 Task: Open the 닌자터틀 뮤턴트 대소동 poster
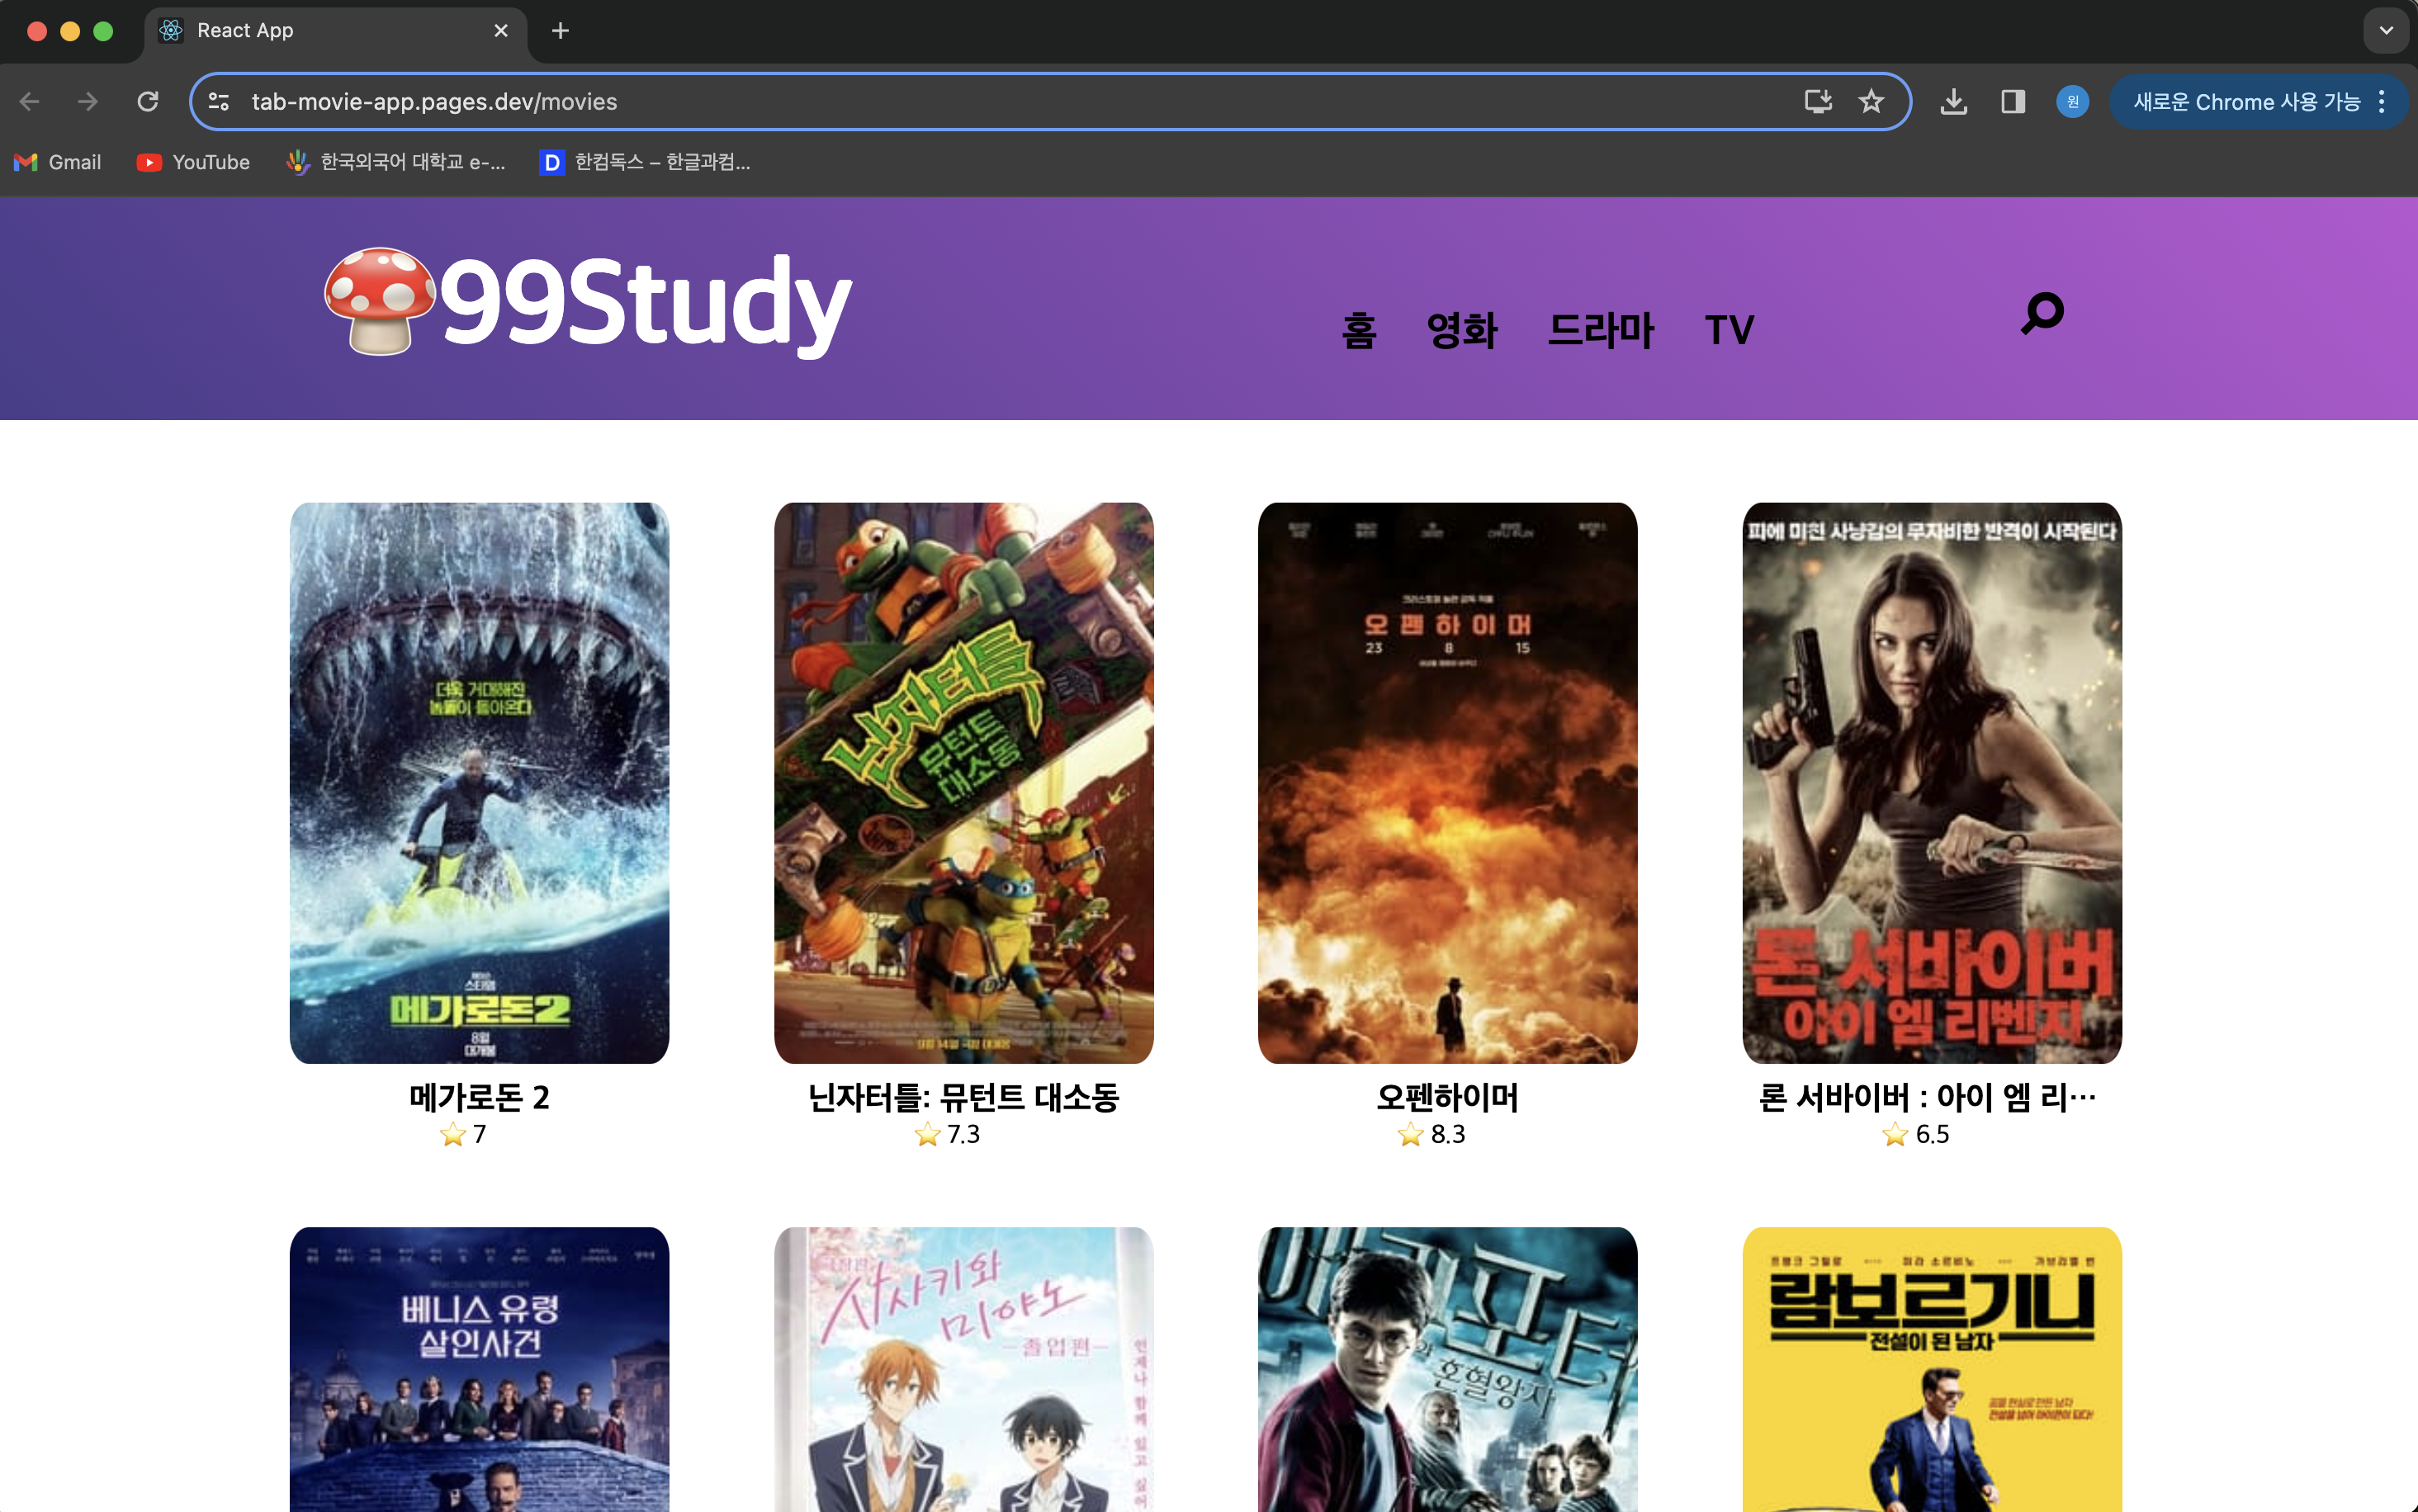coord(963,783)
